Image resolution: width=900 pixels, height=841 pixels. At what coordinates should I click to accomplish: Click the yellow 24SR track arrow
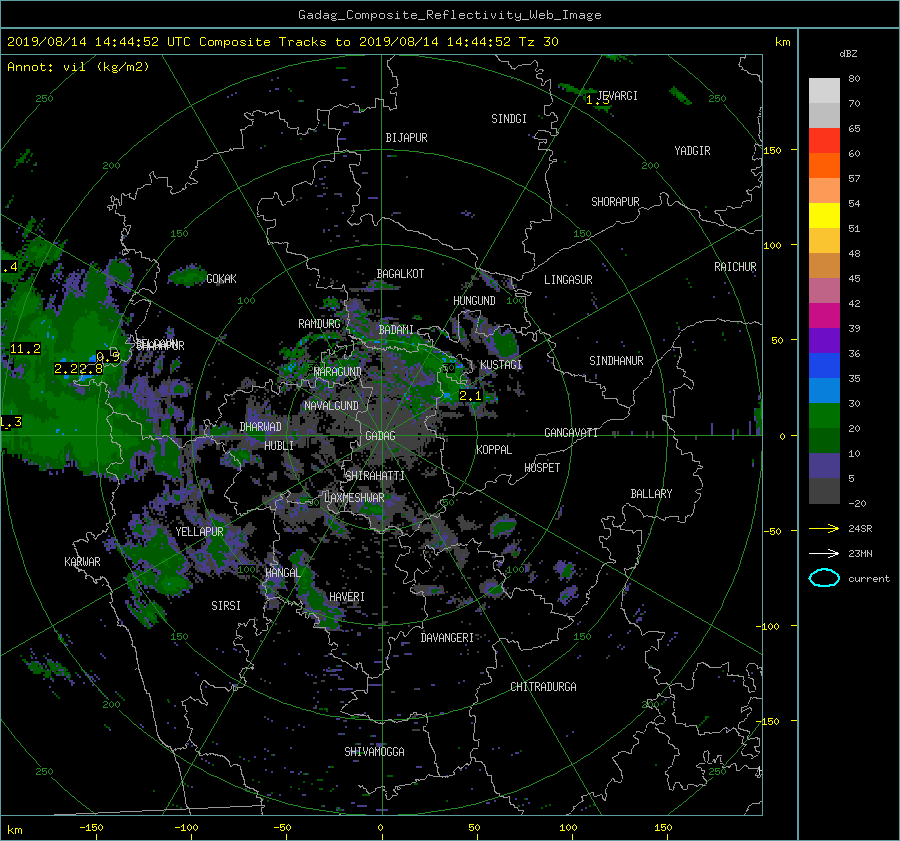[824, 528]
